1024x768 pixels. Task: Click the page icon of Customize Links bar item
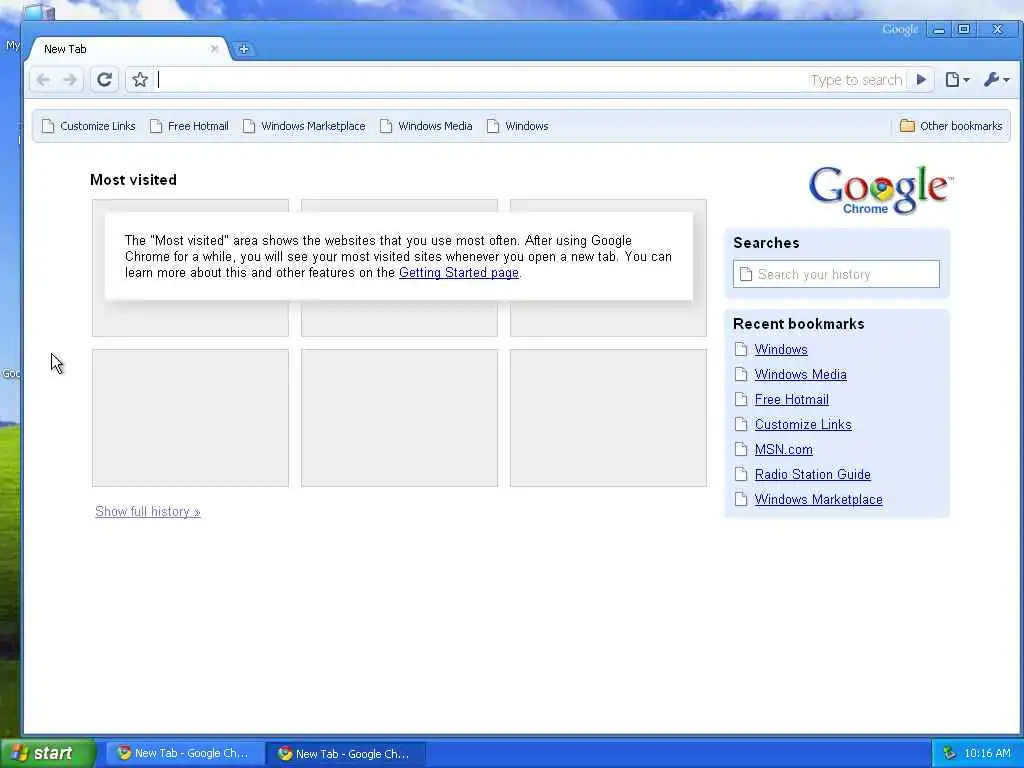pyautogui.click(x=48, y=126)
